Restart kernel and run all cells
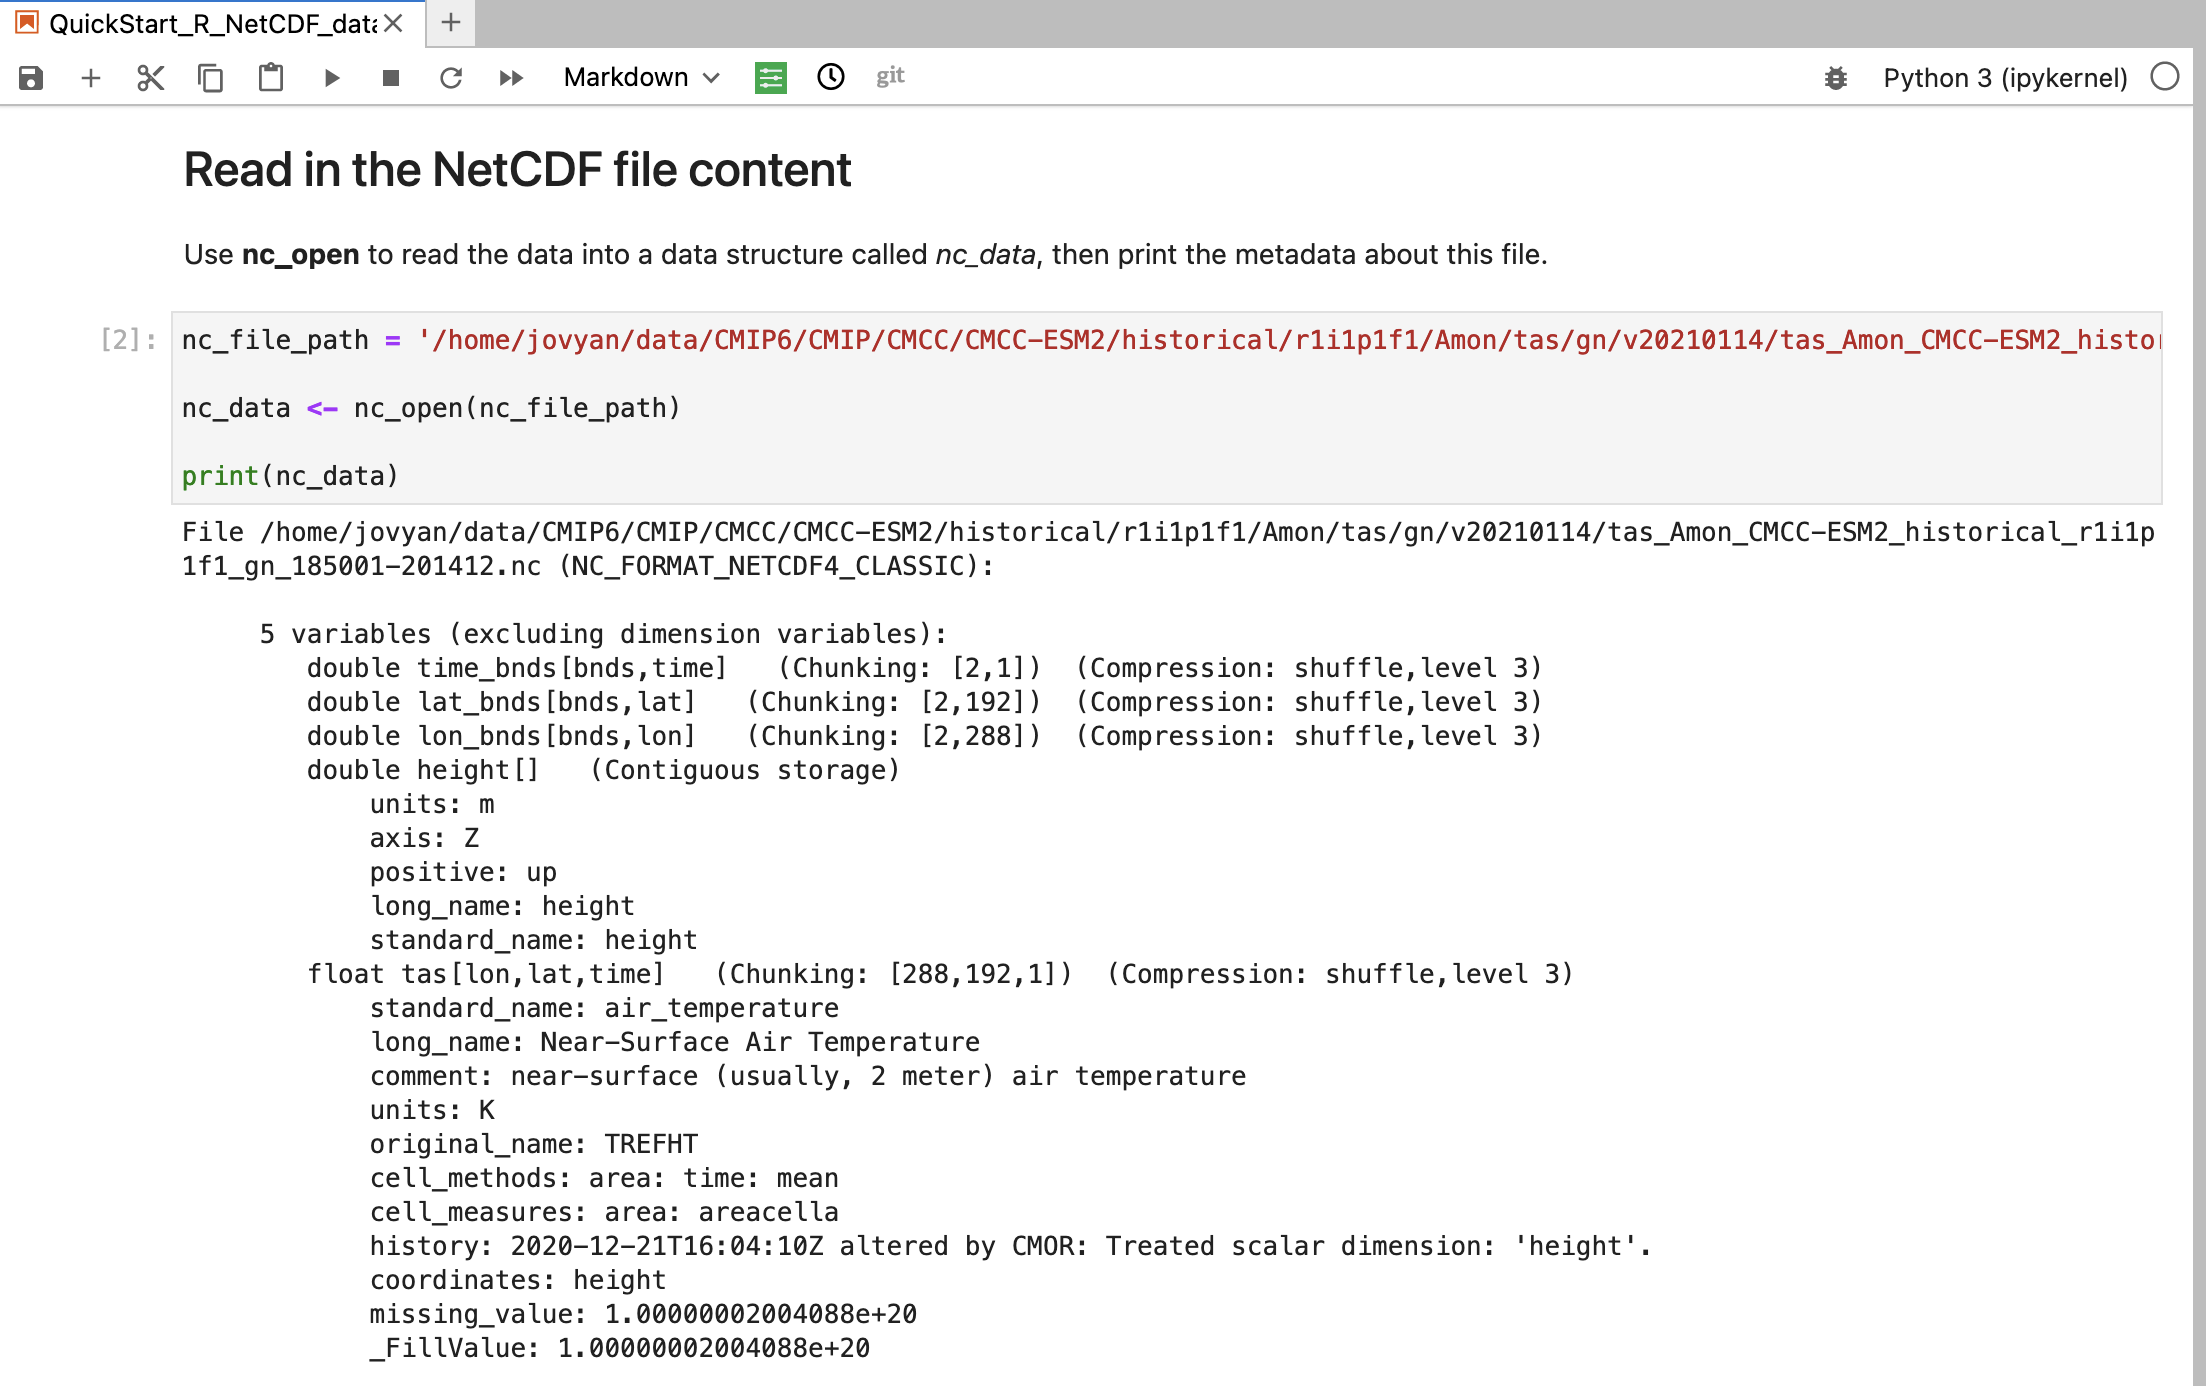The height and width of the screenshot is (1386, 2206). [511, 77]
